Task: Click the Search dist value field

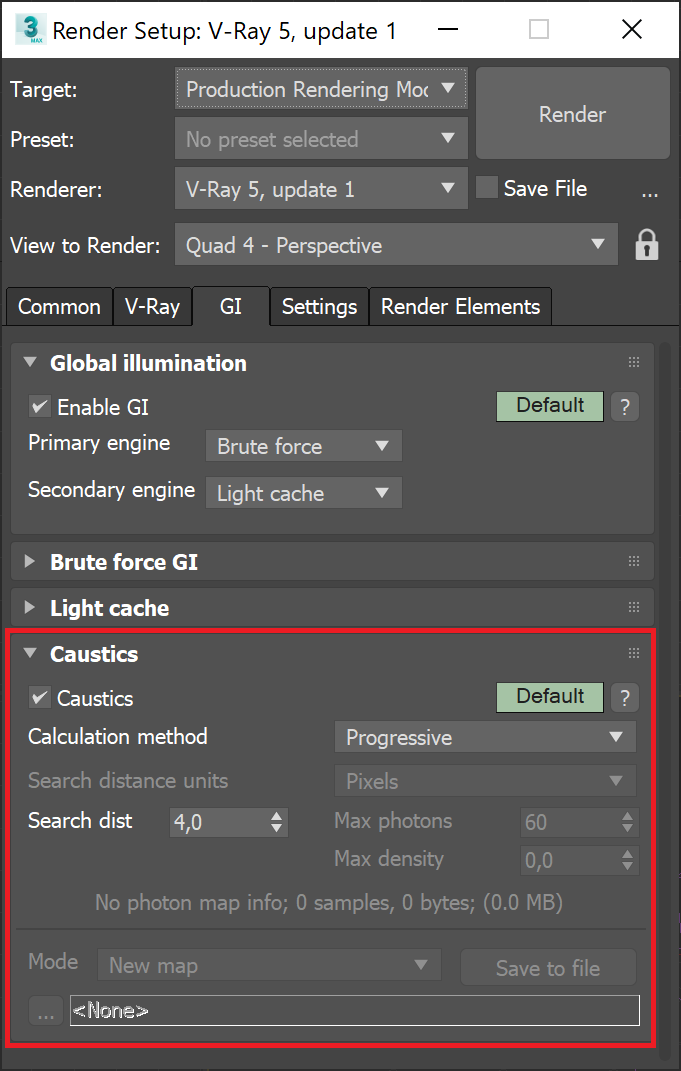Action: (215, 822)
